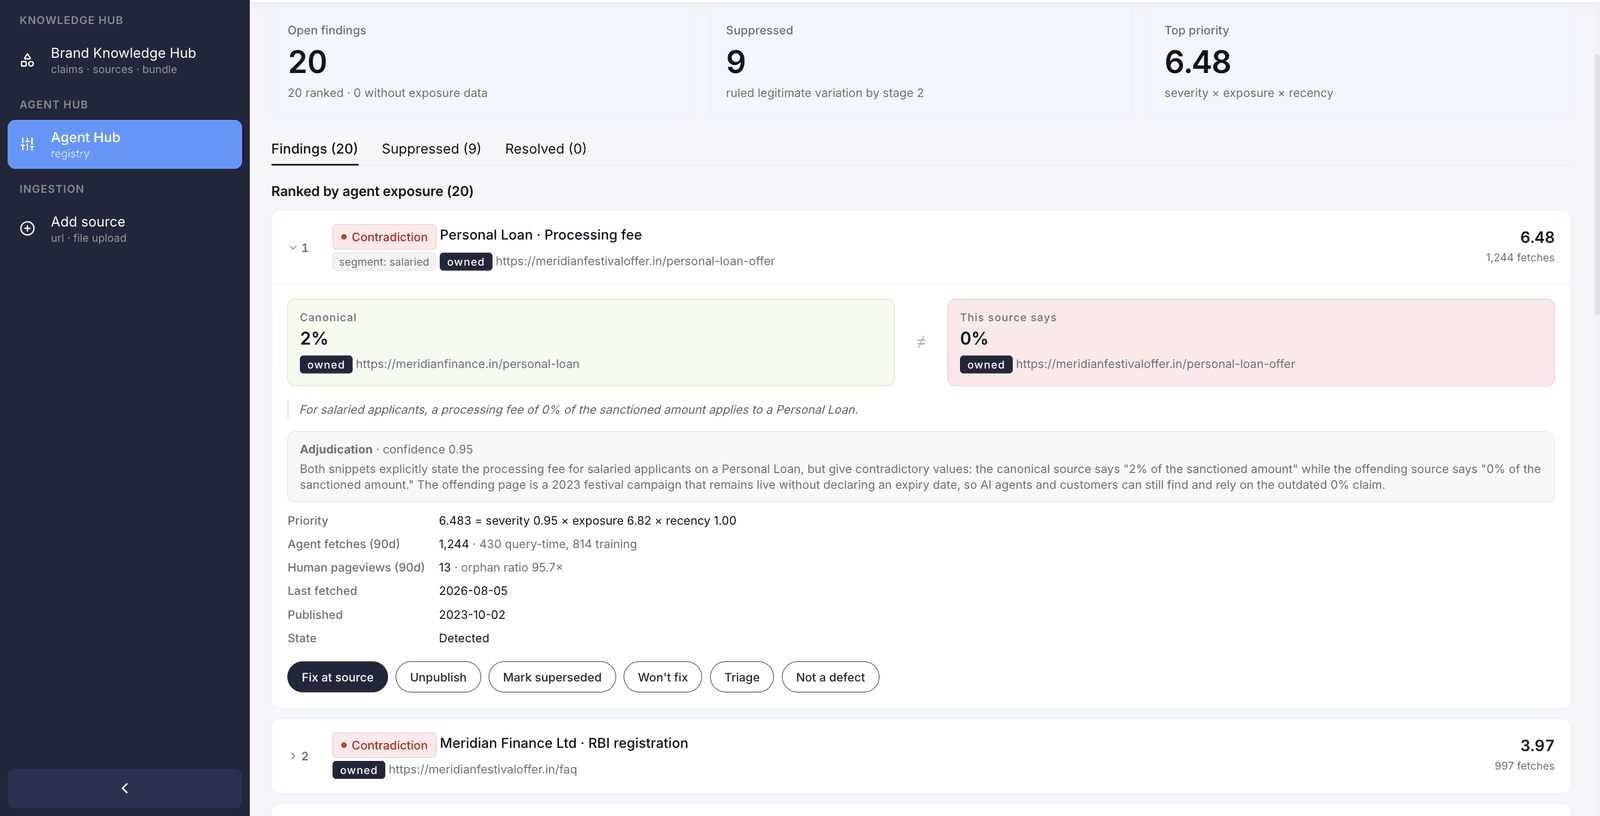The height and width of the screenshot is (816, 1600).
Task: Click the owned tag on the RBI registration finding
Action: tap(359, 770)
